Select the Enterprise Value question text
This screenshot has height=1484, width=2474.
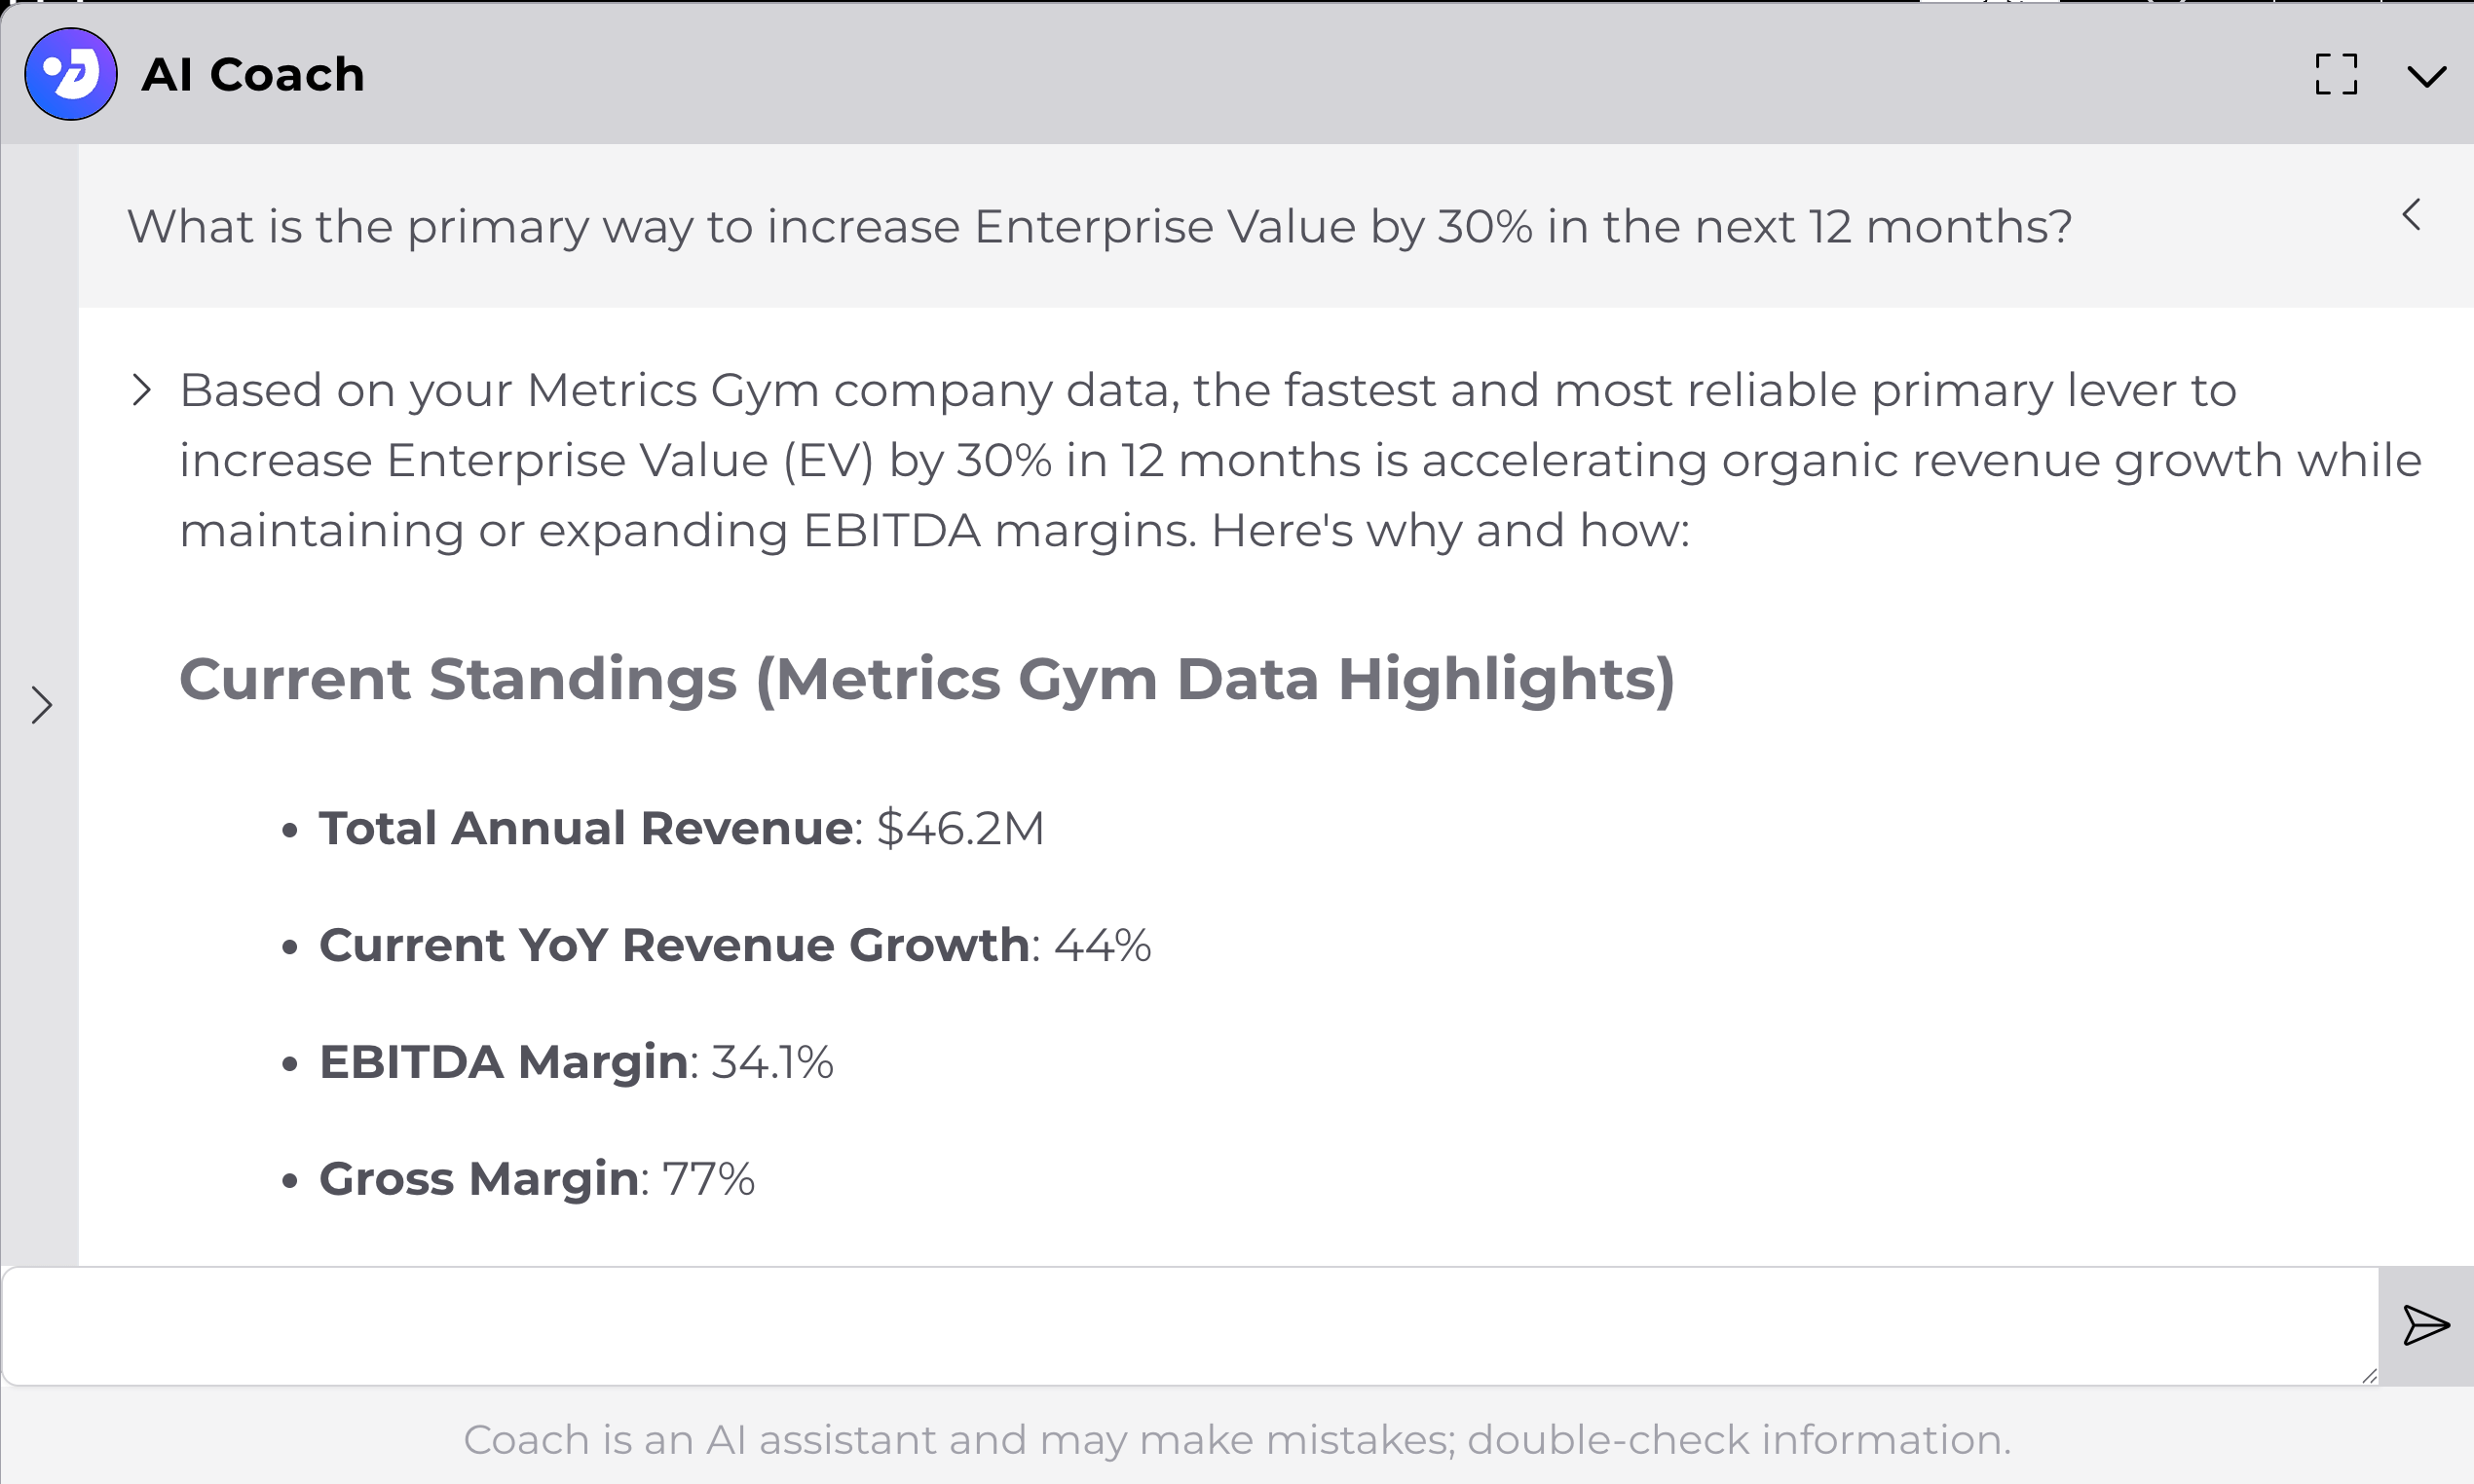1099,227
